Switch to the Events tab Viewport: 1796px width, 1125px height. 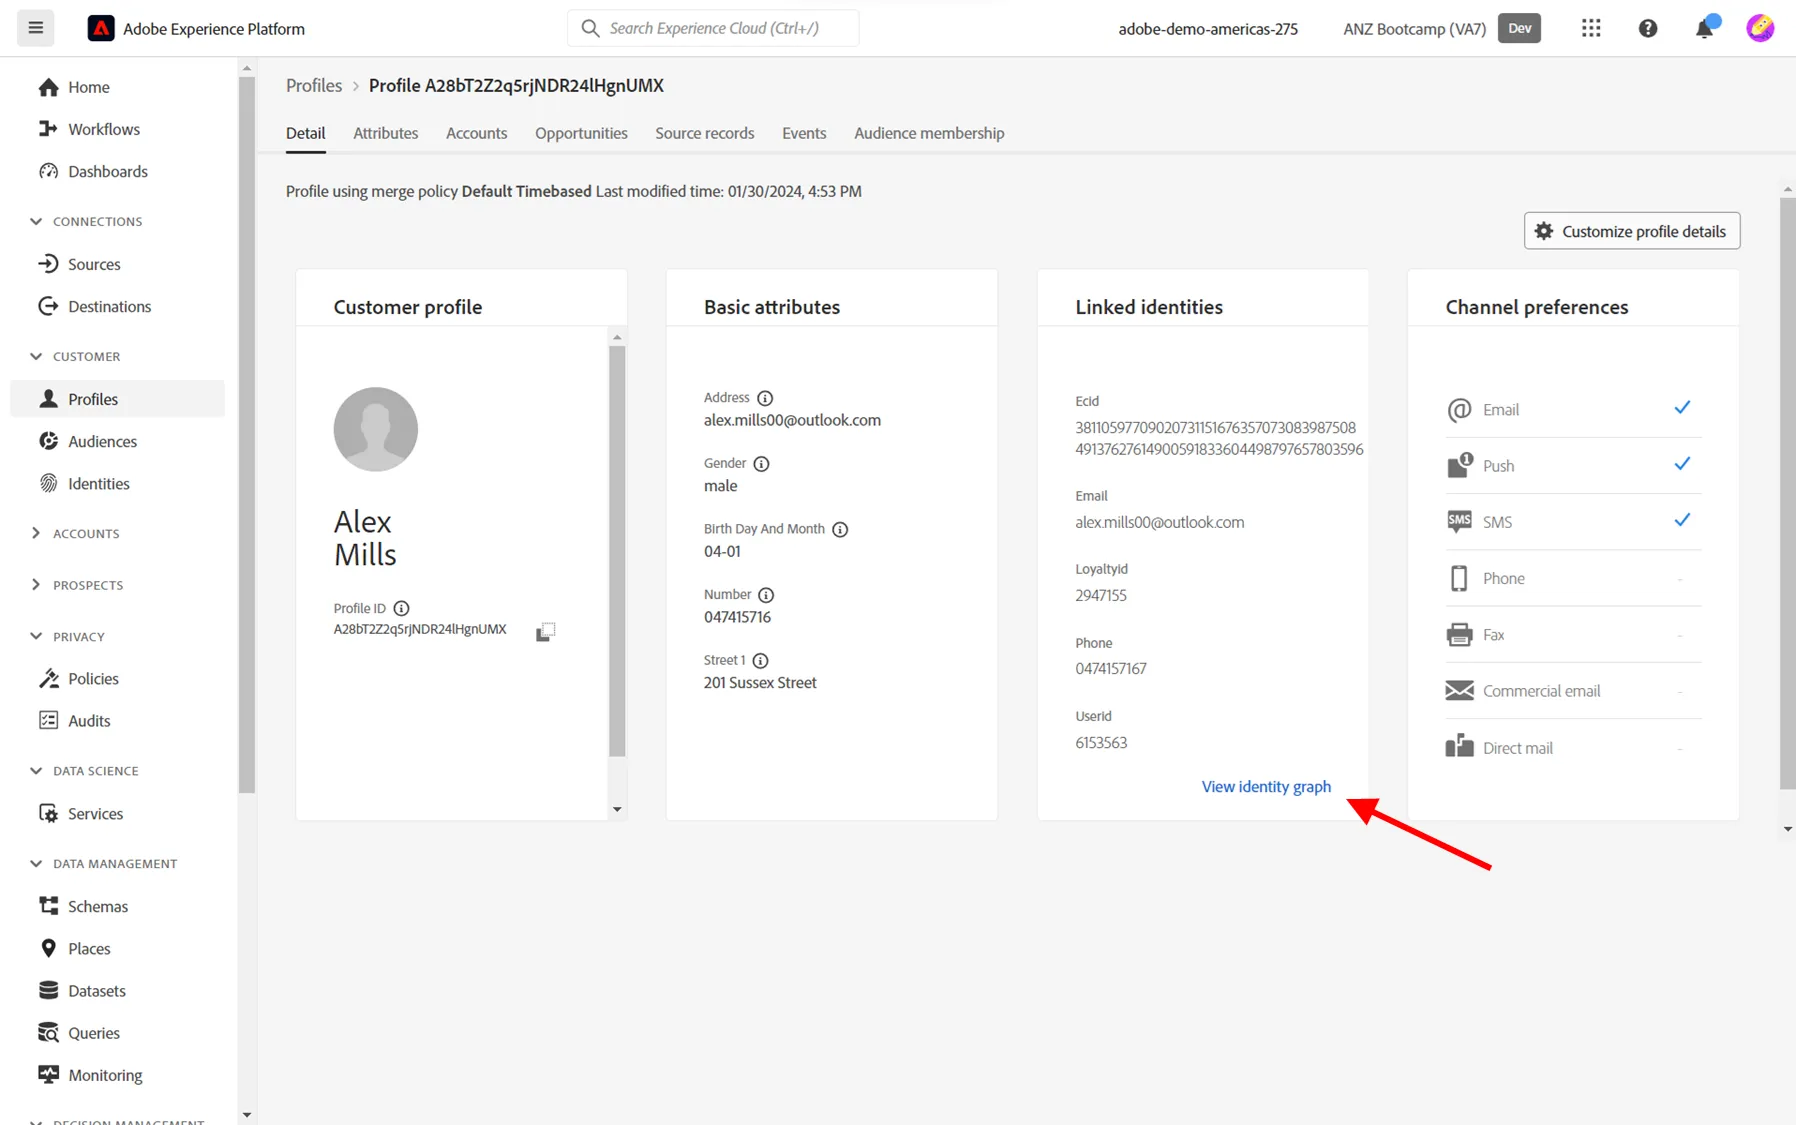(804, 133)
